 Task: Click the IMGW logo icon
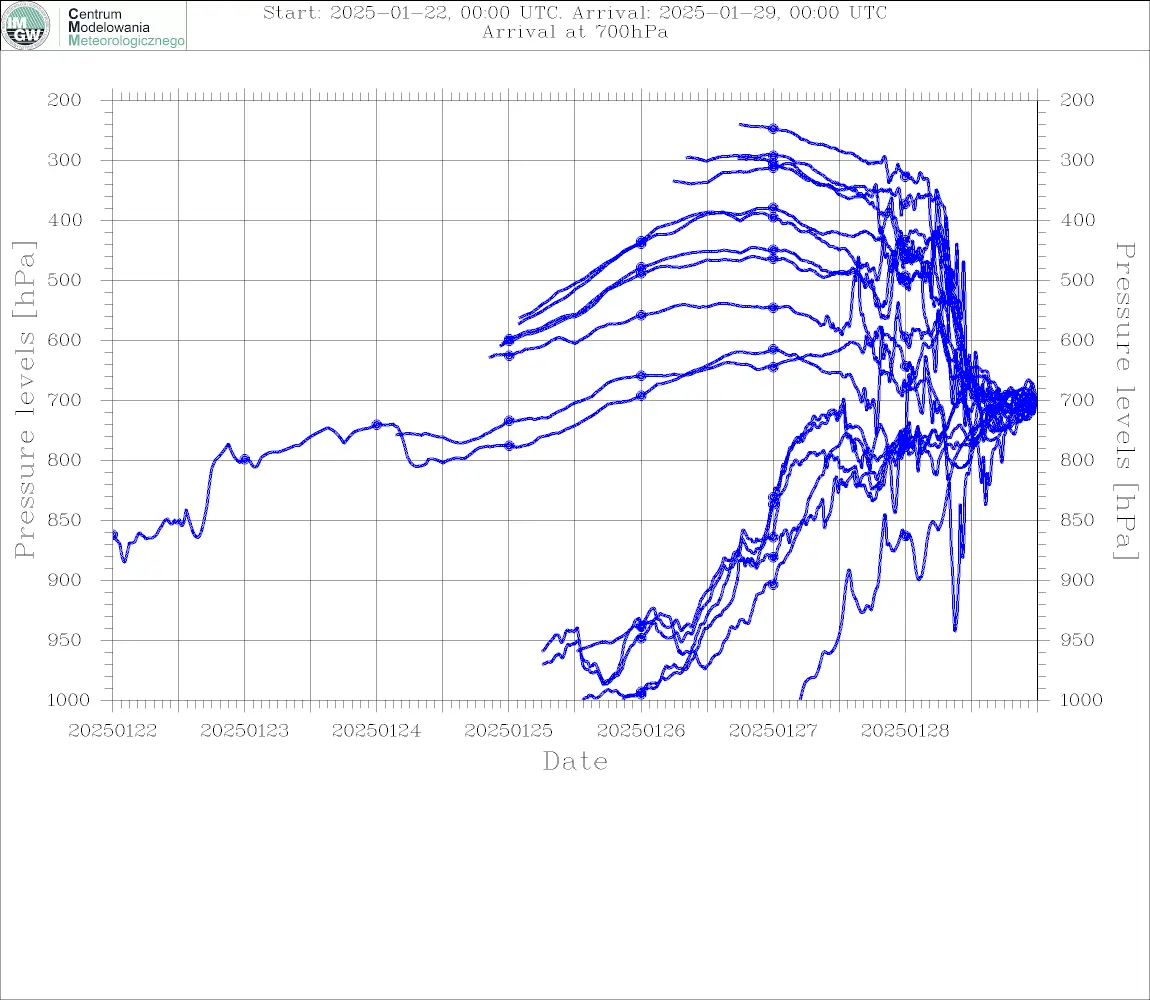click(26, 26)
